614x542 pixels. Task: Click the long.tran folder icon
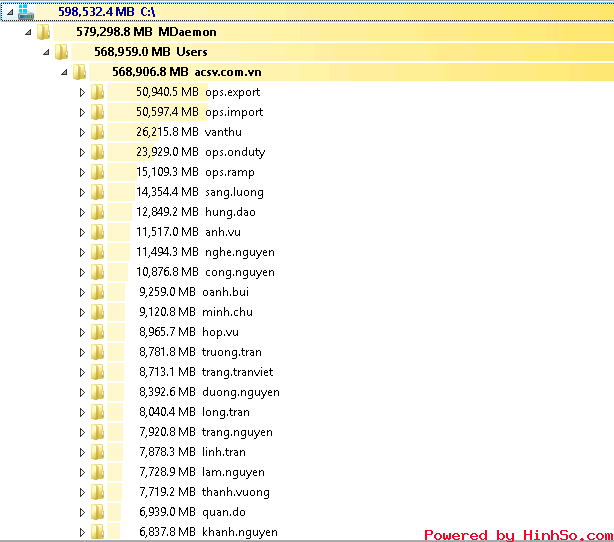[98, 412]
